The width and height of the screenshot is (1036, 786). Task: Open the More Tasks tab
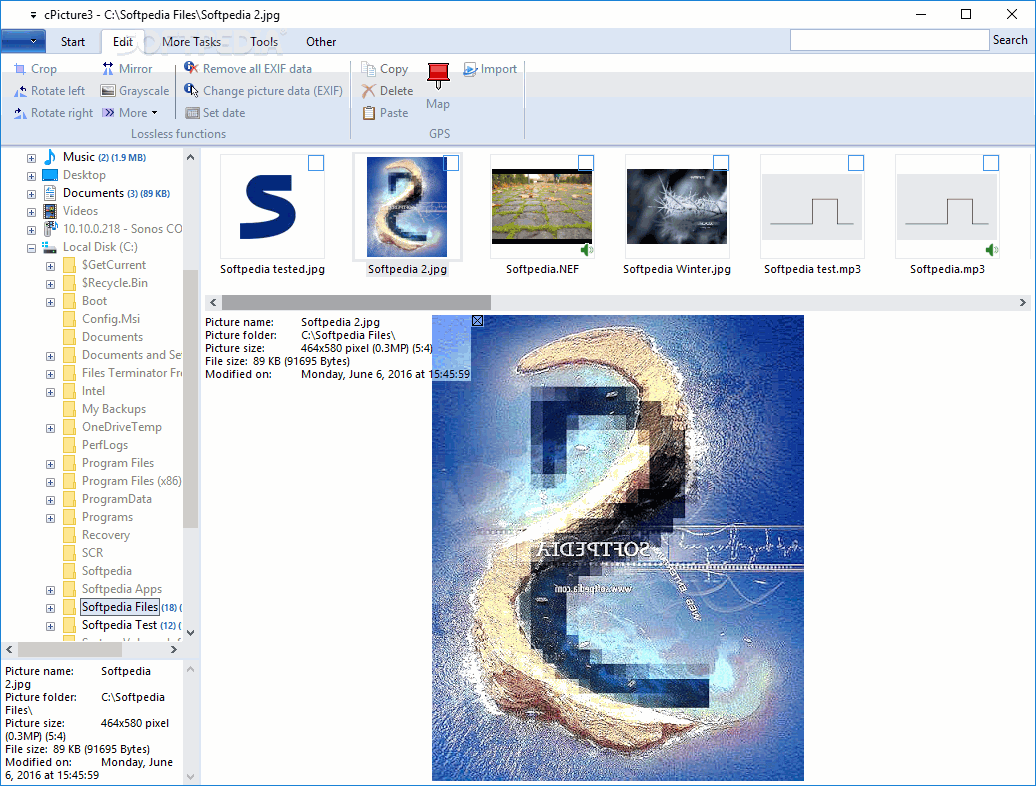click(192, 42)
